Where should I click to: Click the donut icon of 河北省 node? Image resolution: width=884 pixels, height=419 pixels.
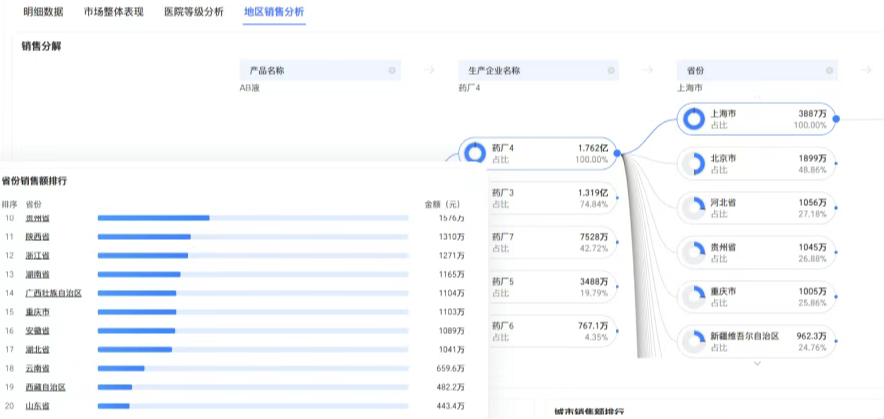(x=694, y=208)
